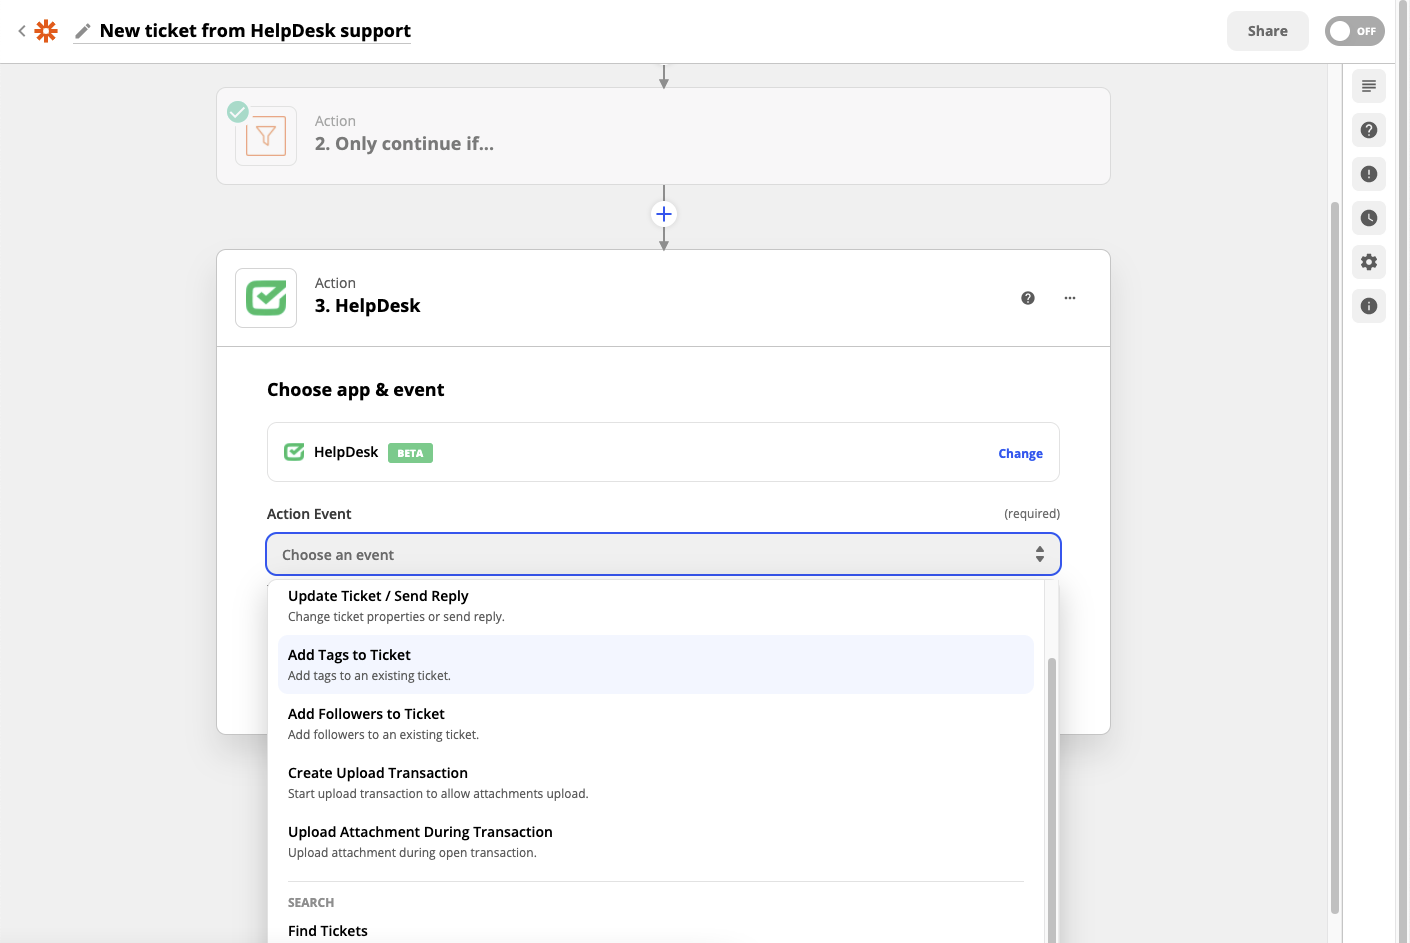This screenshot has height=943, width=1410.
Task: Click the Share button
Action: (1267, 31)
